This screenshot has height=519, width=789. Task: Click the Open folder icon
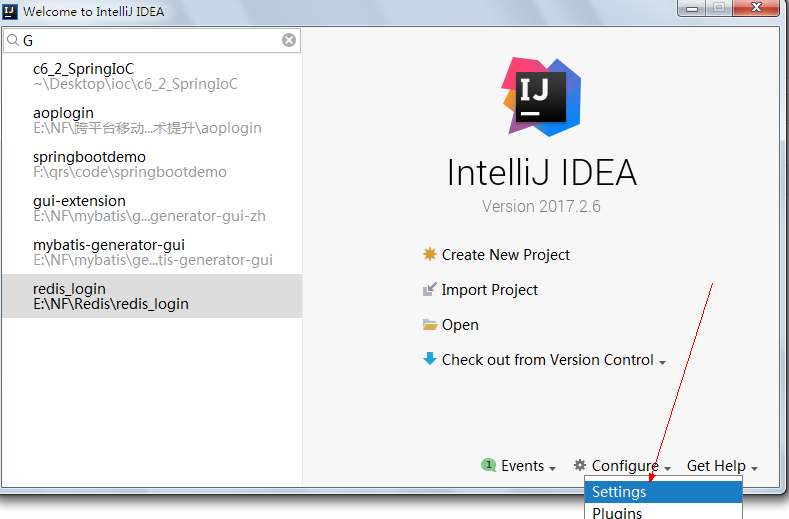point(430,325)
